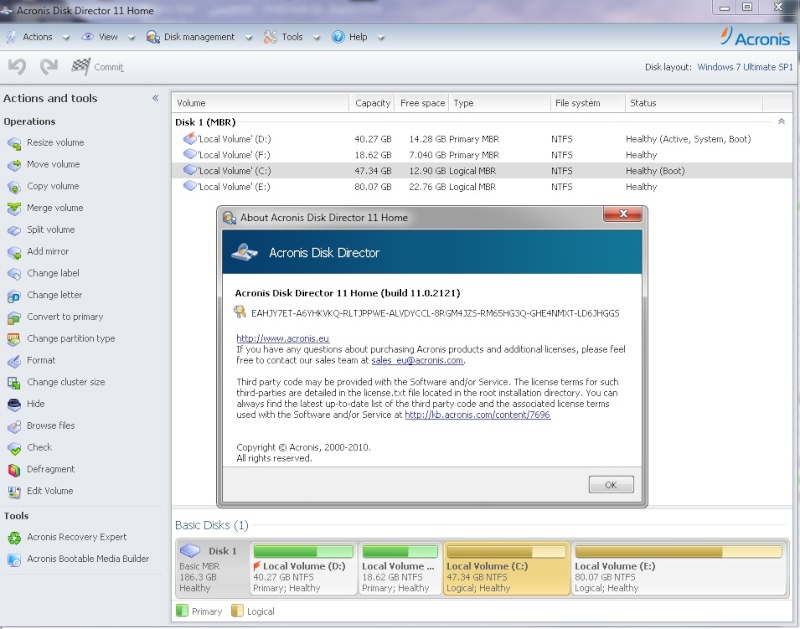Click the Edit Volume icon
Image resolution: width=800 pixels, height=629 pixels.
pyautogui.click(x=14, y=491)
